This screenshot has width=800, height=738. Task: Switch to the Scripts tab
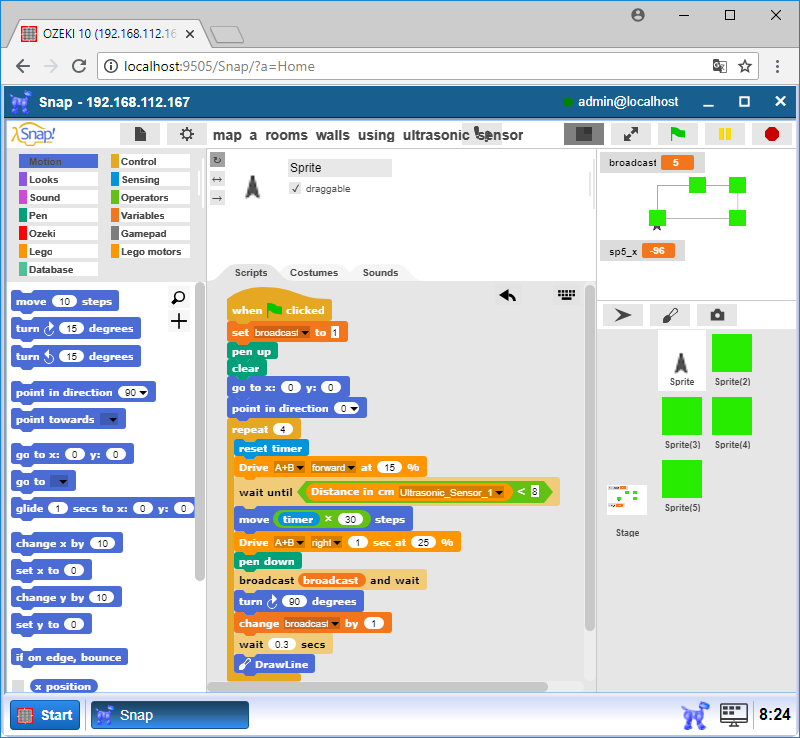251,273
